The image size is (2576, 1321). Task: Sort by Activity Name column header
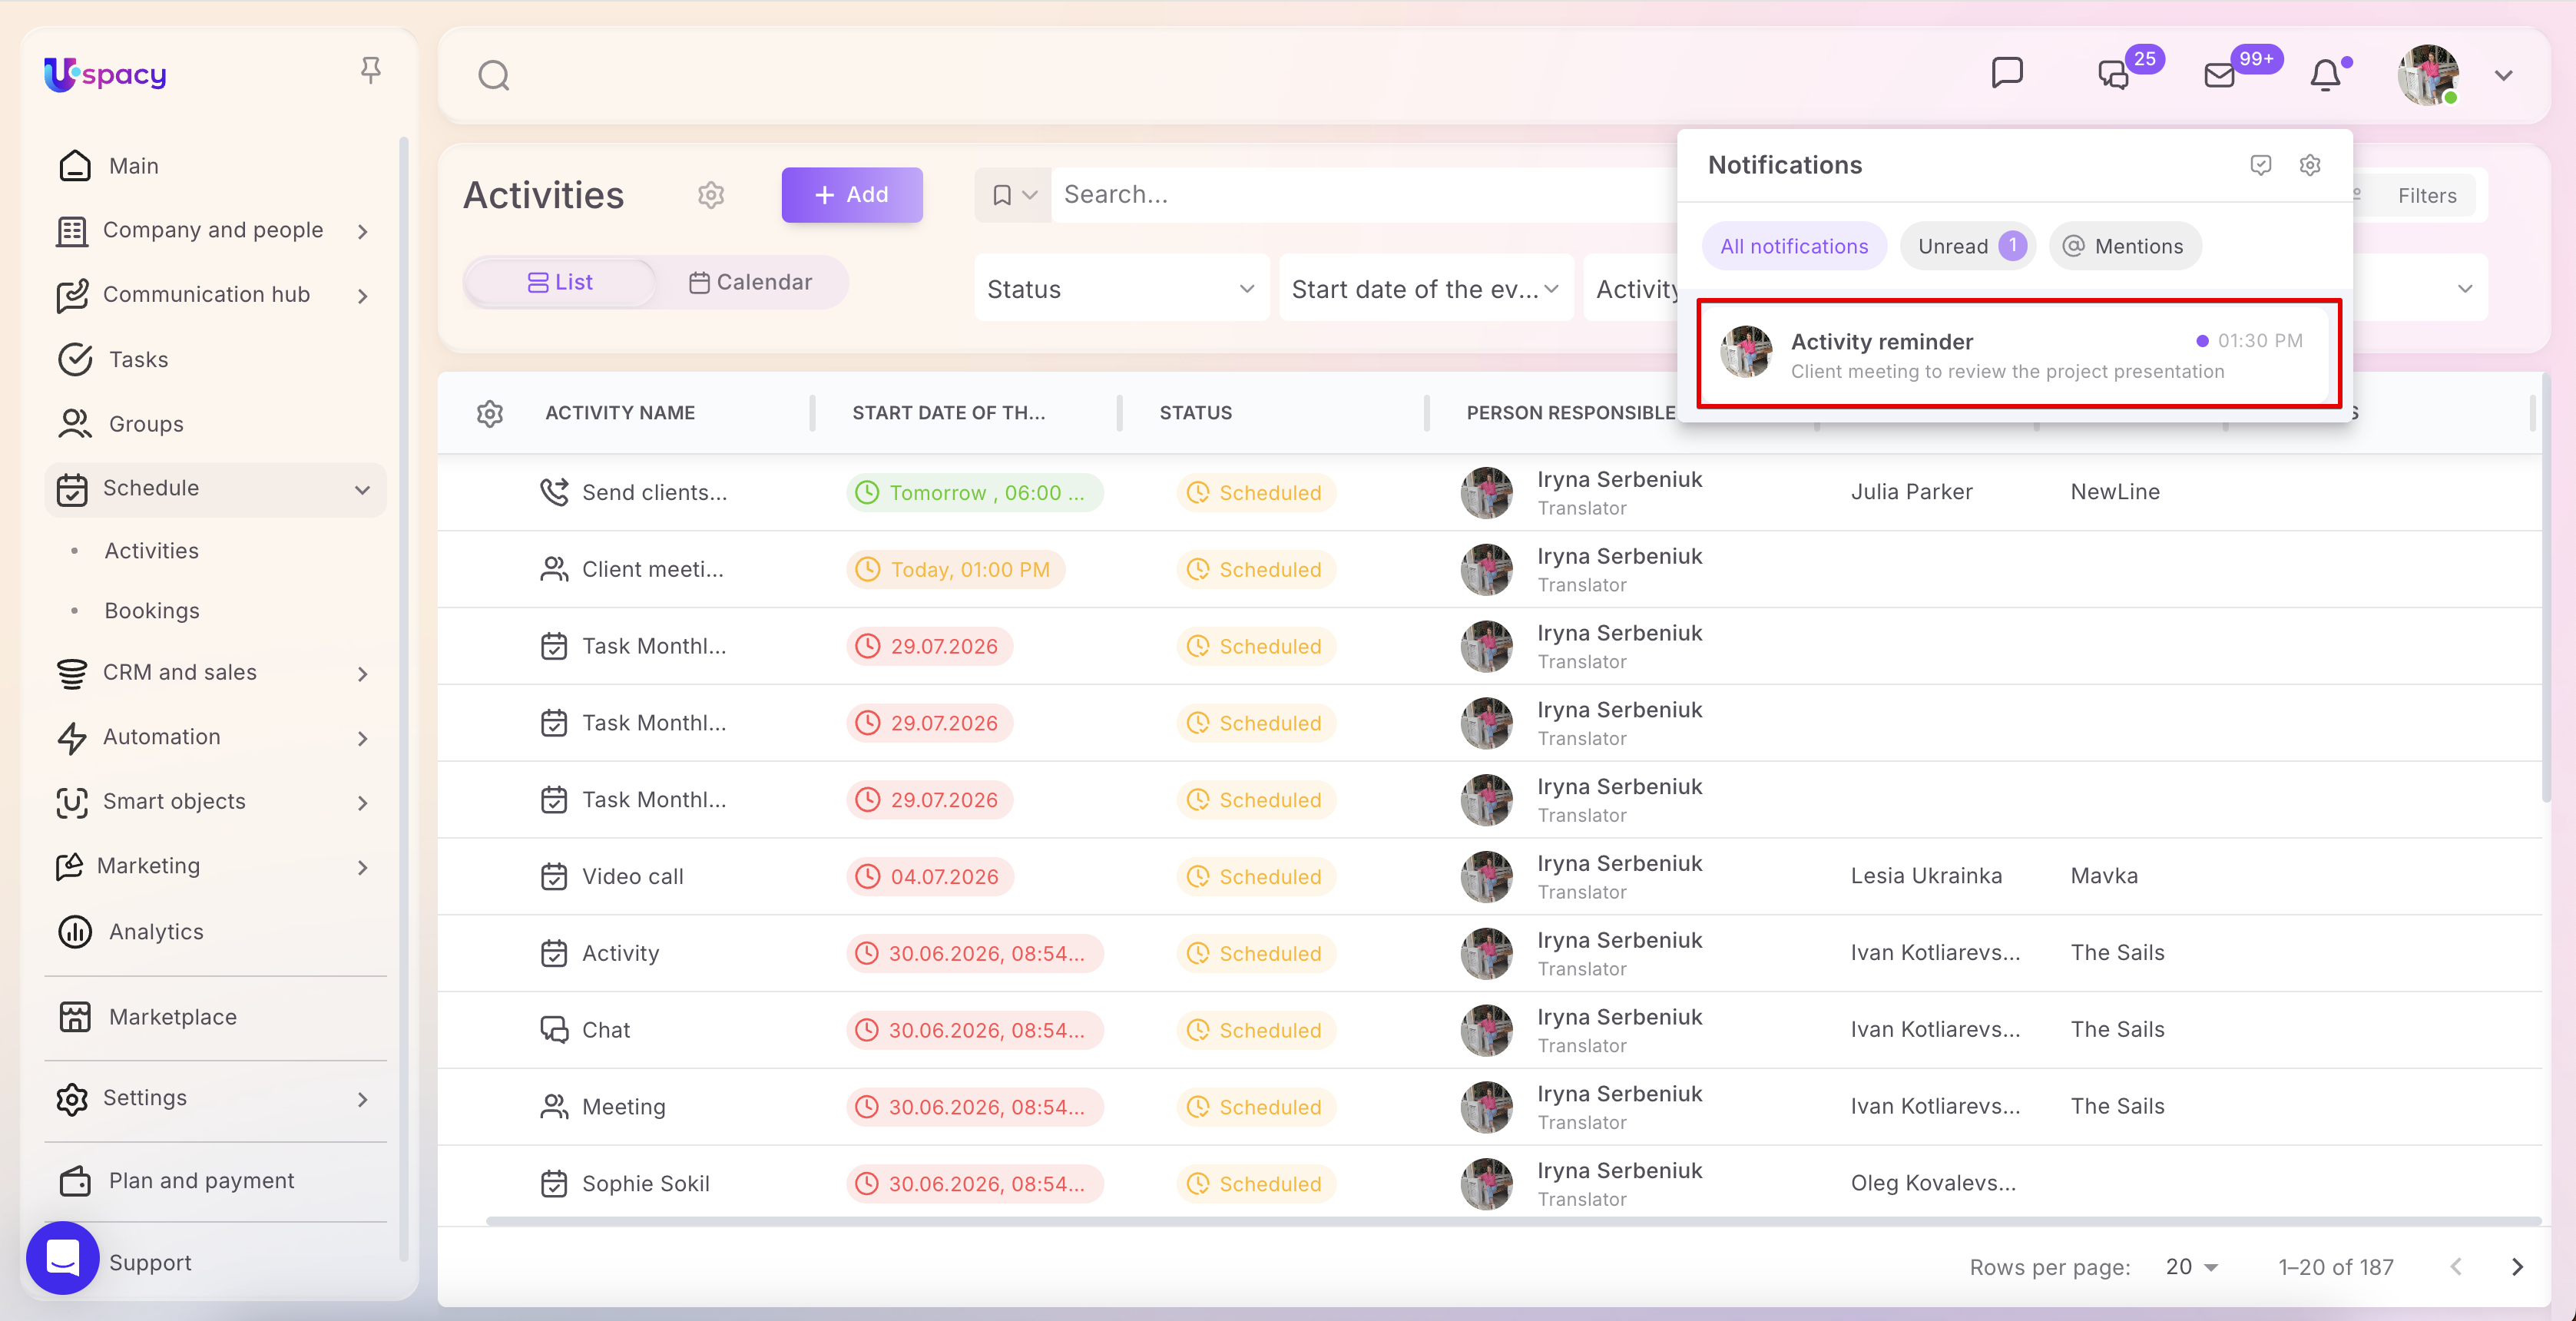click(619, 413)
